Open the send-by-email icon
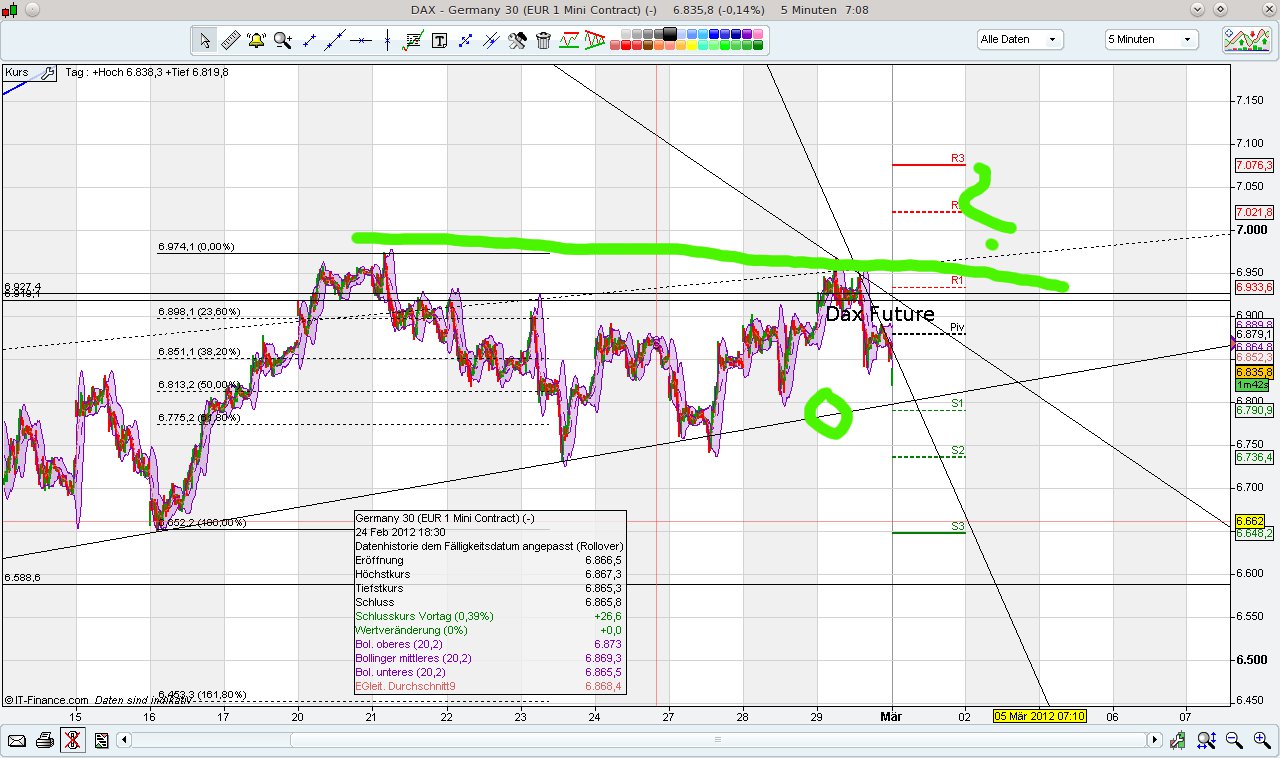 tap(17, 740)
